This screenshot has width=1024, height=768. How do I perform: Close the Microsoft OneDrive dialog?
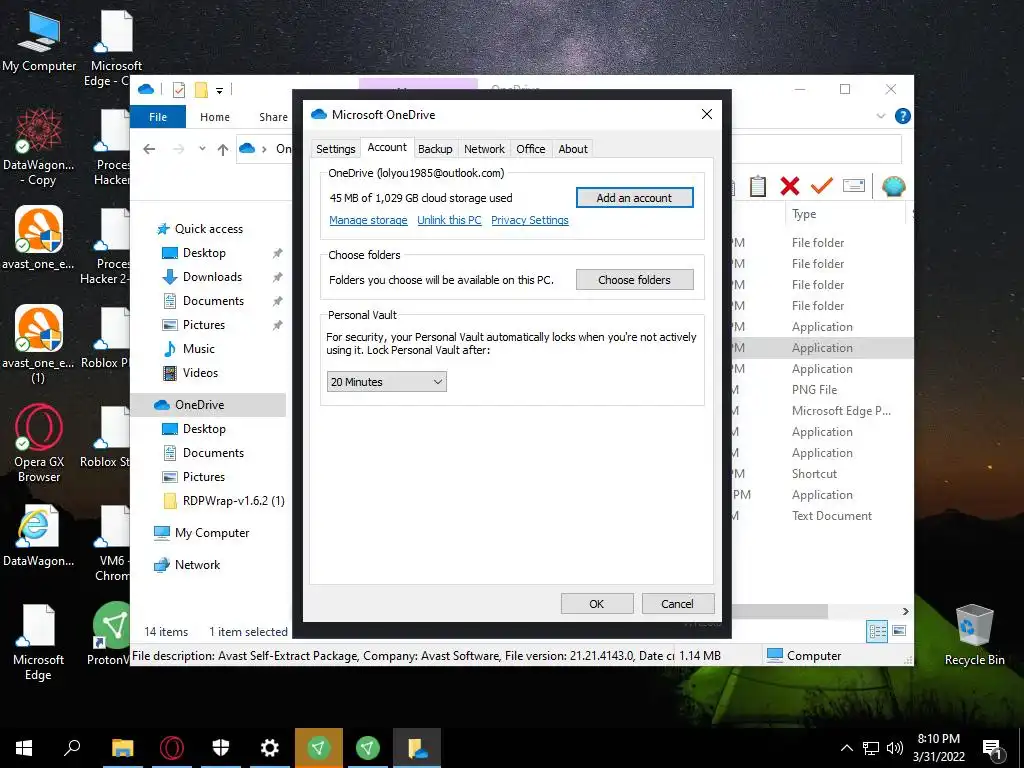point(707,114)
